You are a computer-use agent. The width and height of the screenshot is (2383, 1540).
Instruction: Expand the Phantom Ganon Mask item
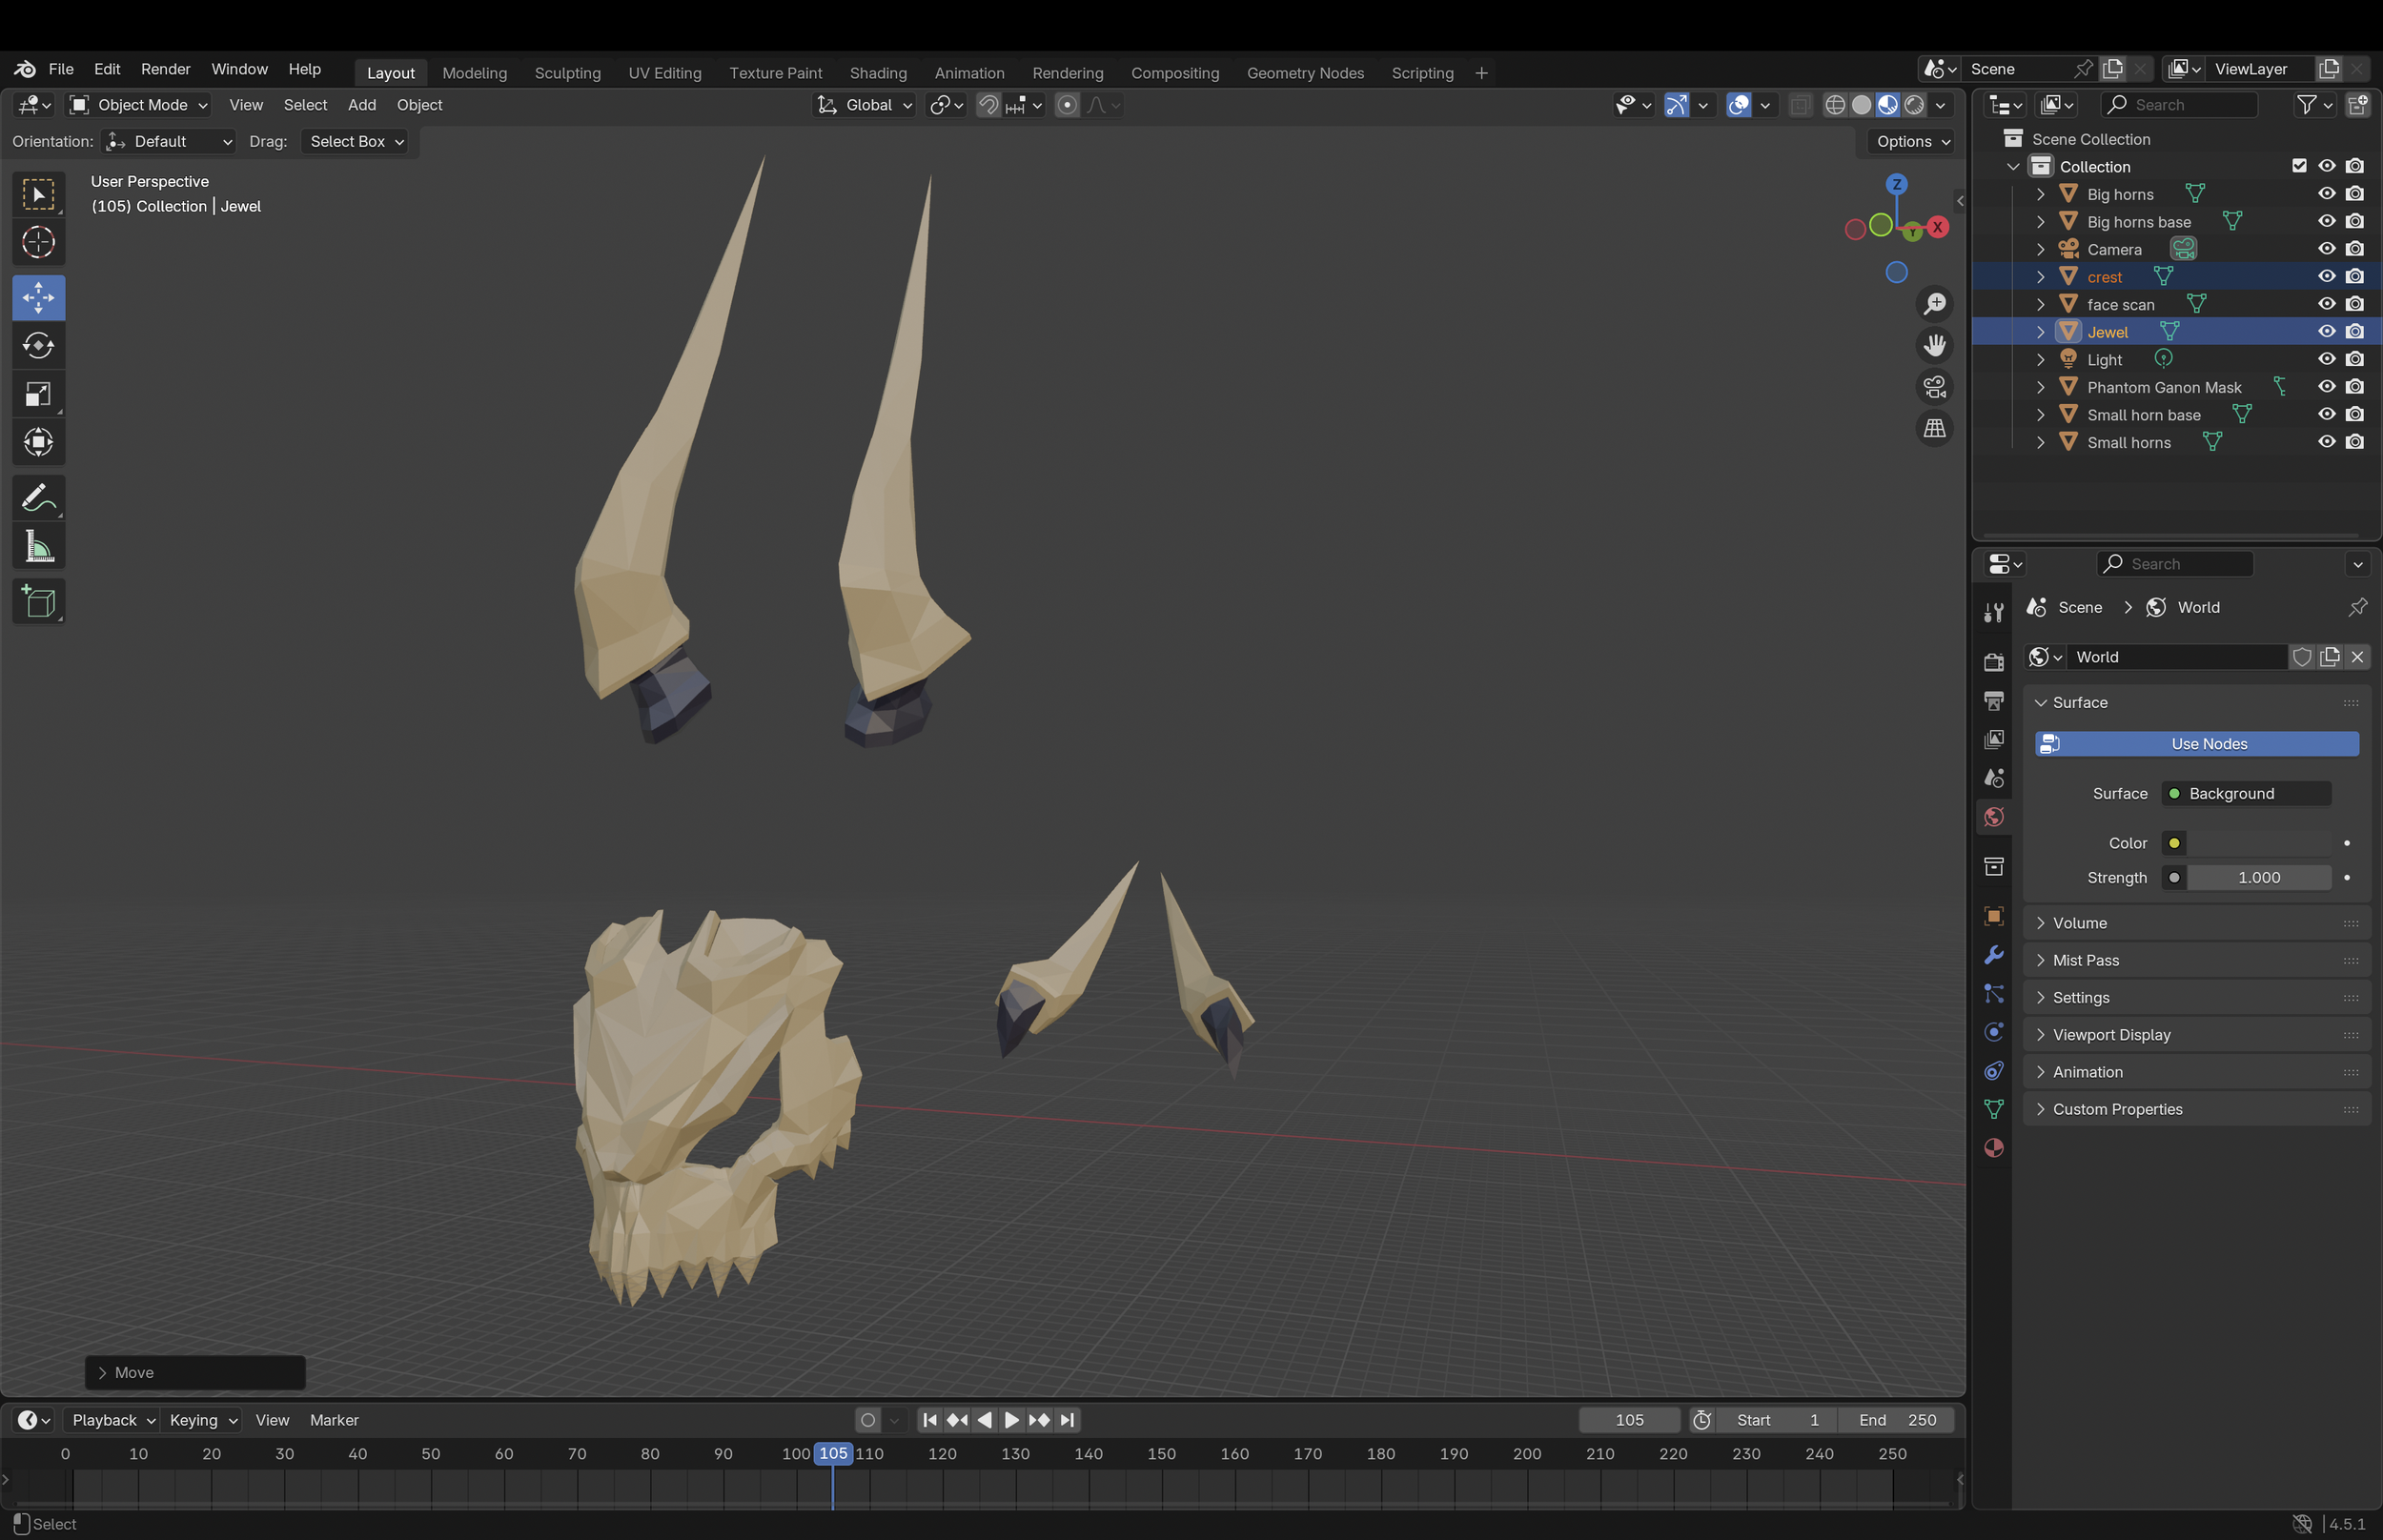pos(2040,387)
